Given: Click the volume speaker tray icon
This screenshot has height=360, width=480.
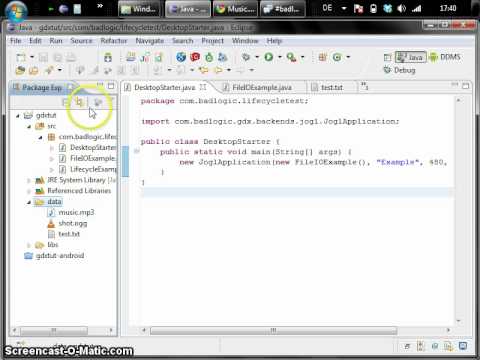Looking at the screenshot, I should click(x=402, y=8).
